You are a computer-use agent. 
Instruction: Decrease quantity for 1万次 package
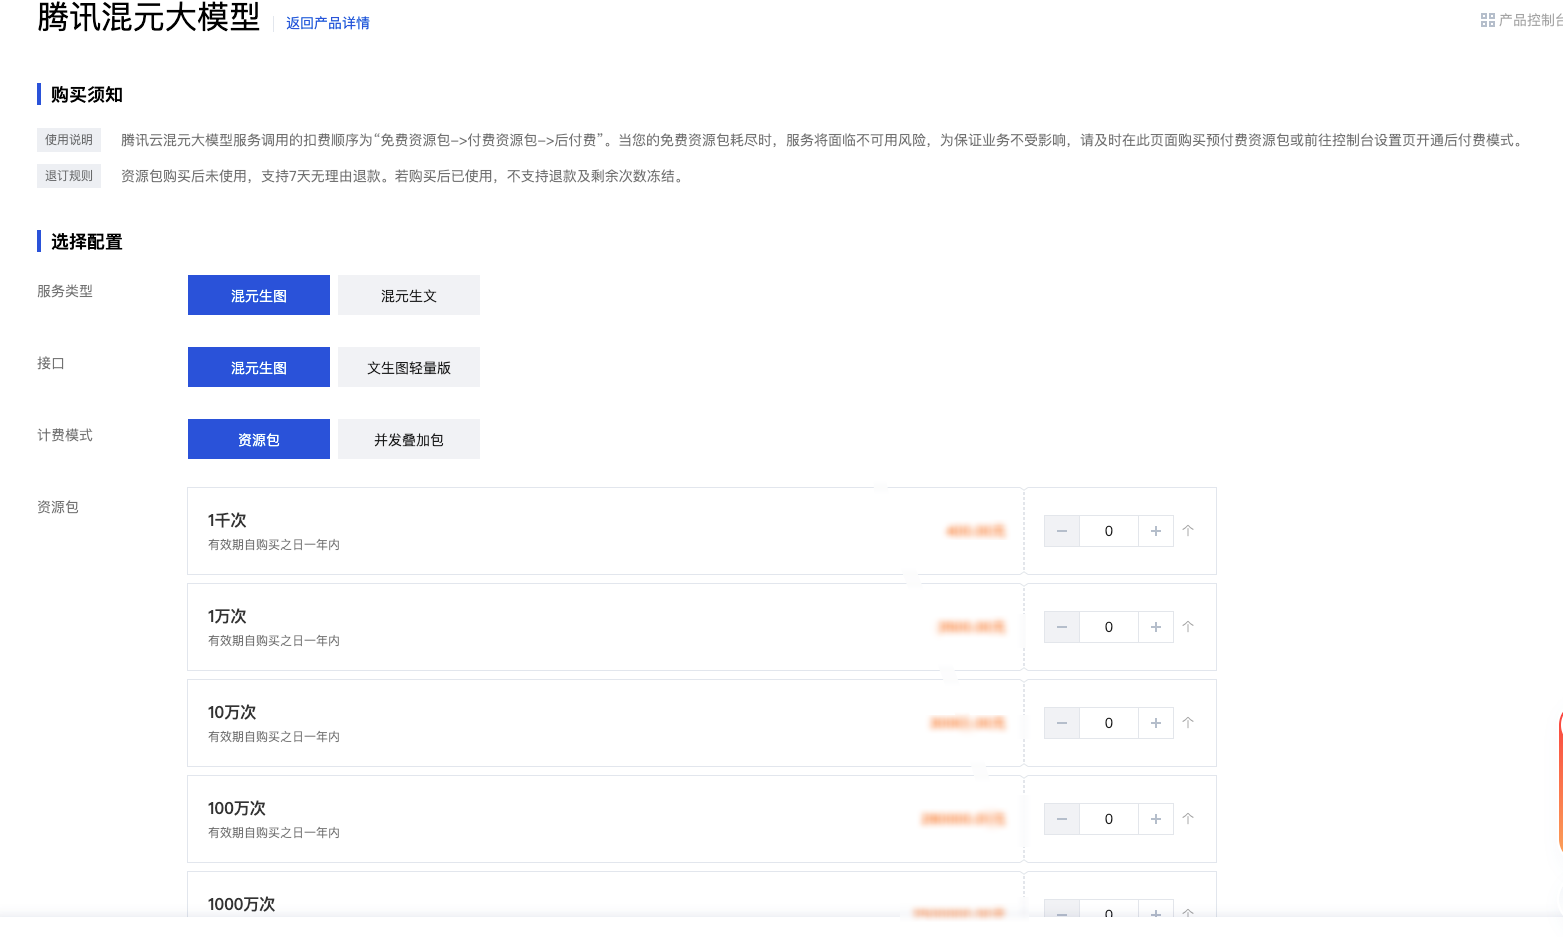pos(1062,627)
